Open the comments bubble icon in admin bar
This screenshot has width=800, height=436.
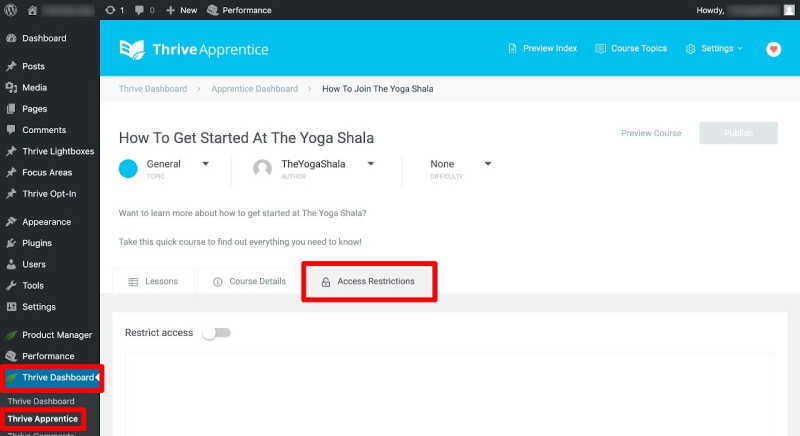point(139,10)
